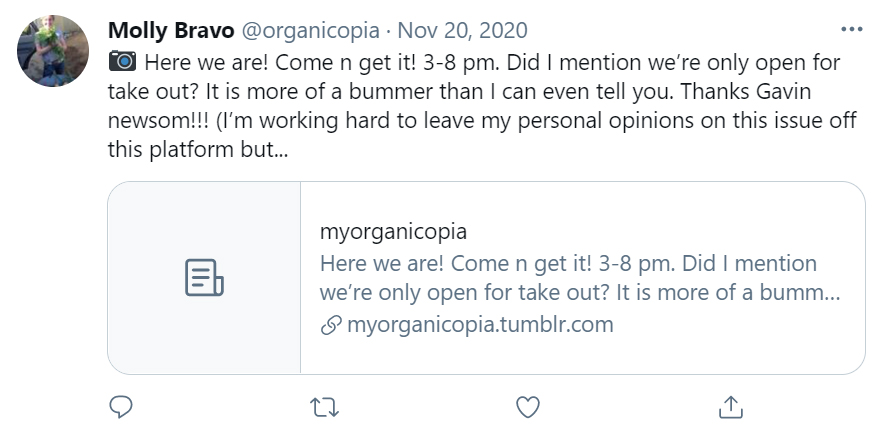Click the myorganicopia.tumblr.com link
Image resolution: width=884 pixels, height=432 pixels.
pyautogui.click(x=479, y=325)
